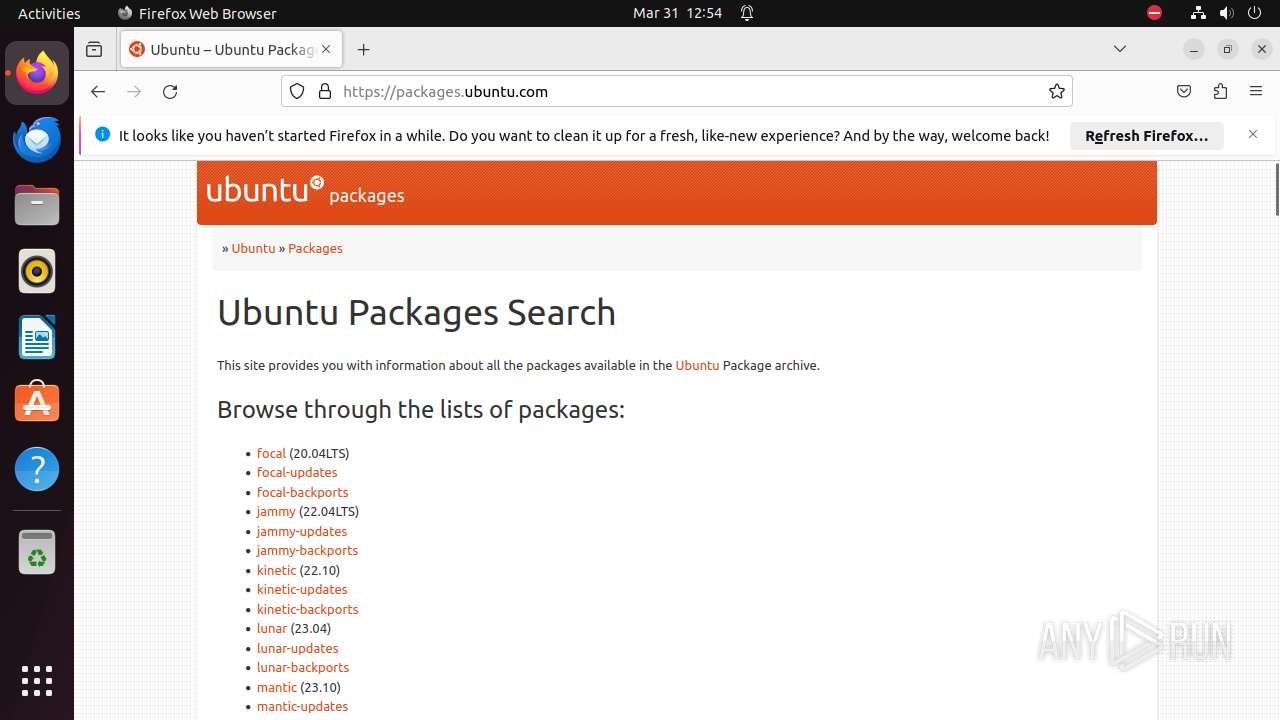Open Firefox from the Ubuntu dock
Viewport: 1280px width, 720px height.
(x=37, y=73)
